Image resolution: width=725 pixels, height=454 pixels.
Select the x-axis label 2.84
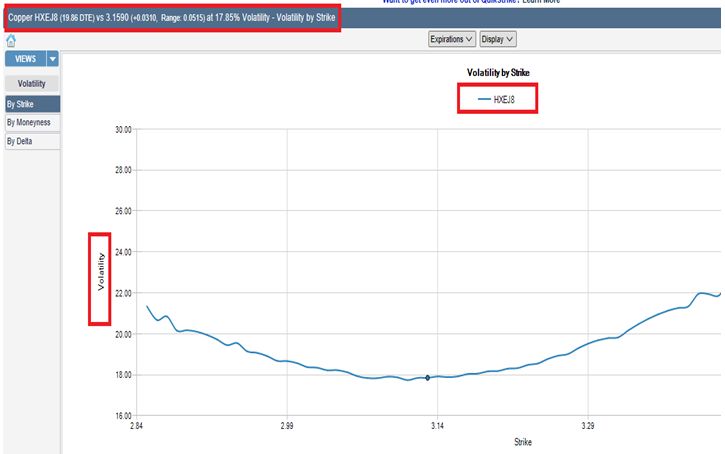(136, 425)
